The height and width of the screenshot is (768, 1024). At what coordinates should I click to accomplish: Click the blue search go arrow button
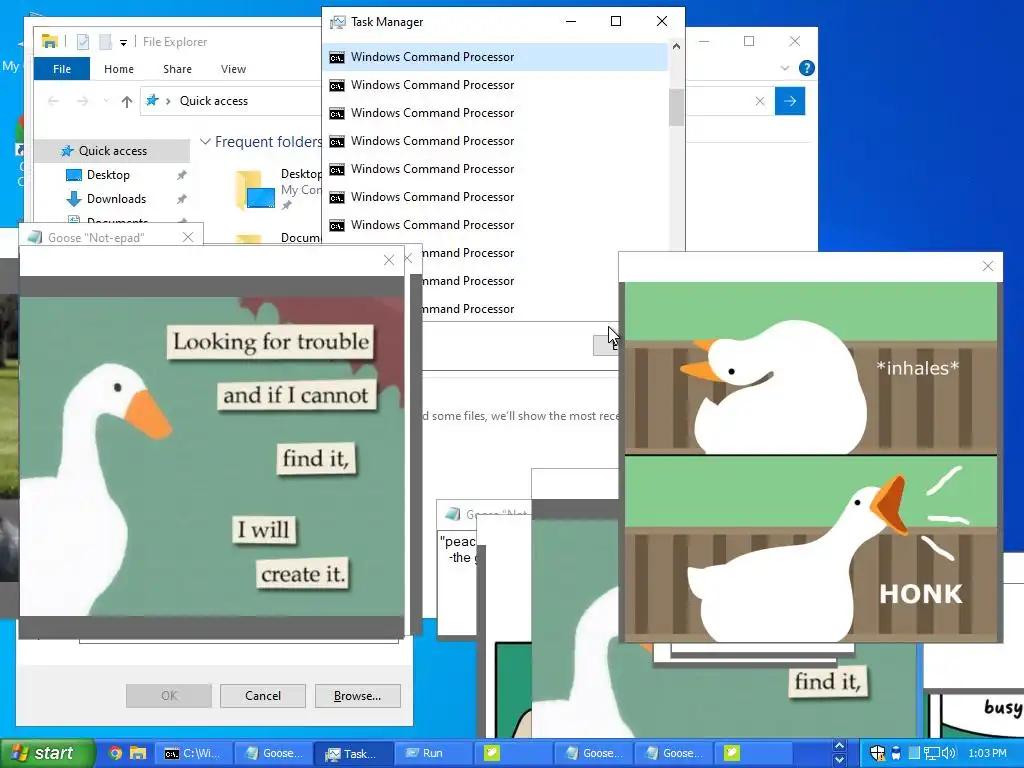point(790,101)
